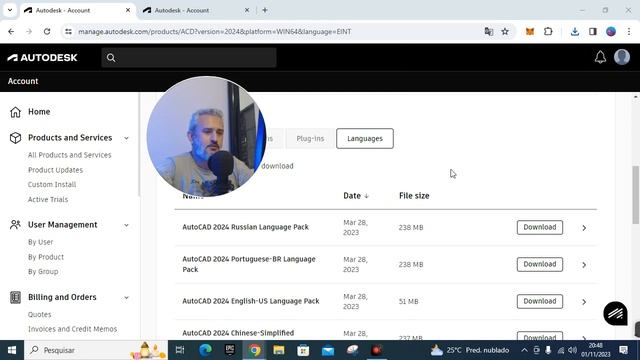Image resolution: width=640 pixels, height=360 pixels.
Task: Go back with the browser back arrow
Action: (11, 31)
